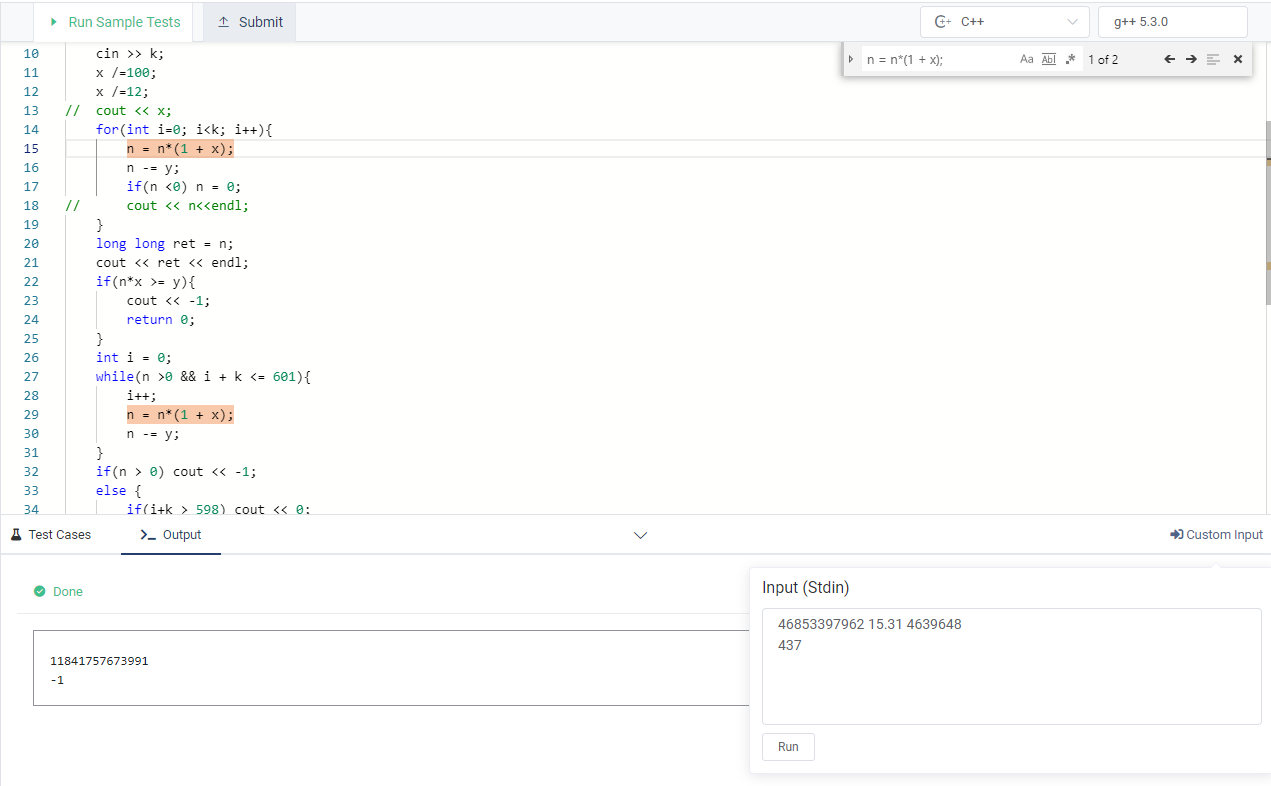The image size is (1271, 786).
Task: Enable regular expression search toggle
Action: coord(1070,59)
